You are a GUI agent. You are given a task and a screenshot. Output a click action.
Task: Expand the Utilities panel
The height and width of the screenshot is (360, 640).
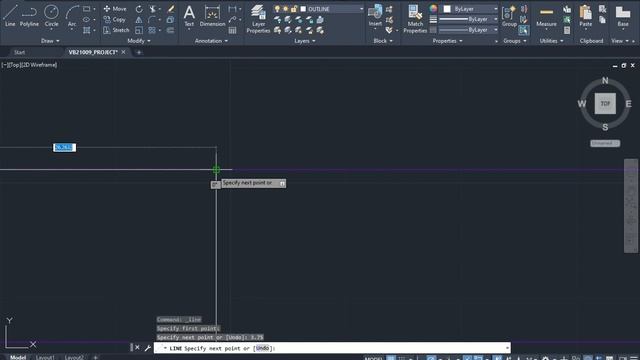point(551,41)
